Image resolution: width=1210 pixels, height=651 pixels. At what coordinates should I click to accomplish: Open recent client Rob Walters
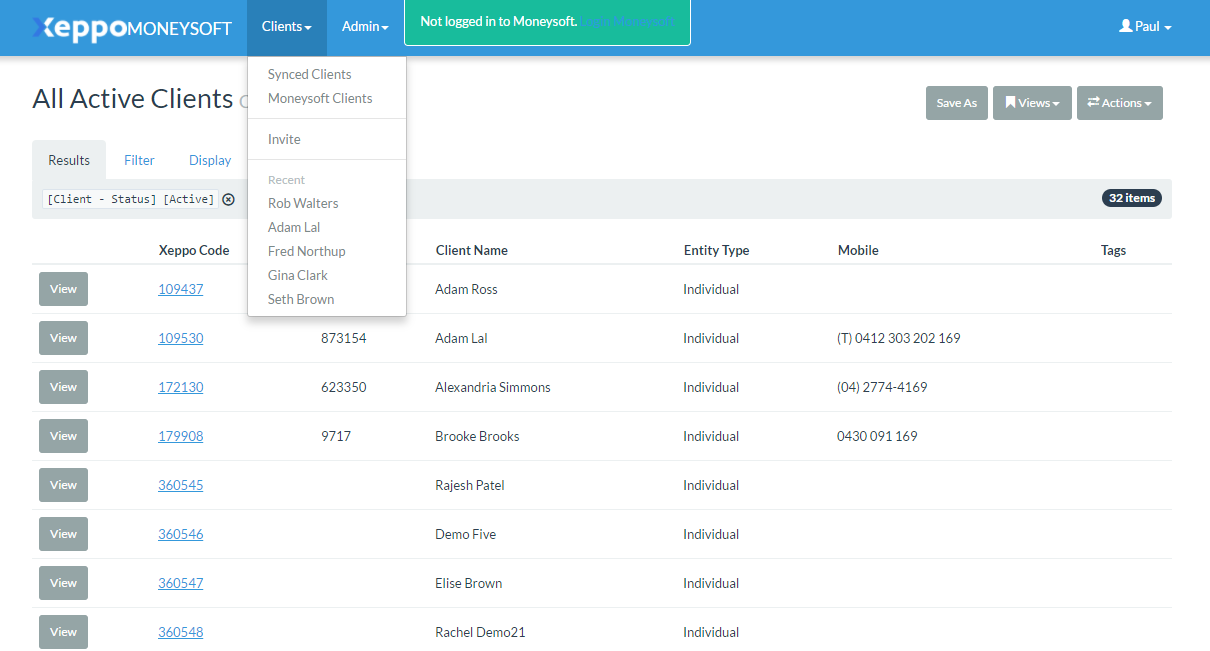[x=303, y=203]
